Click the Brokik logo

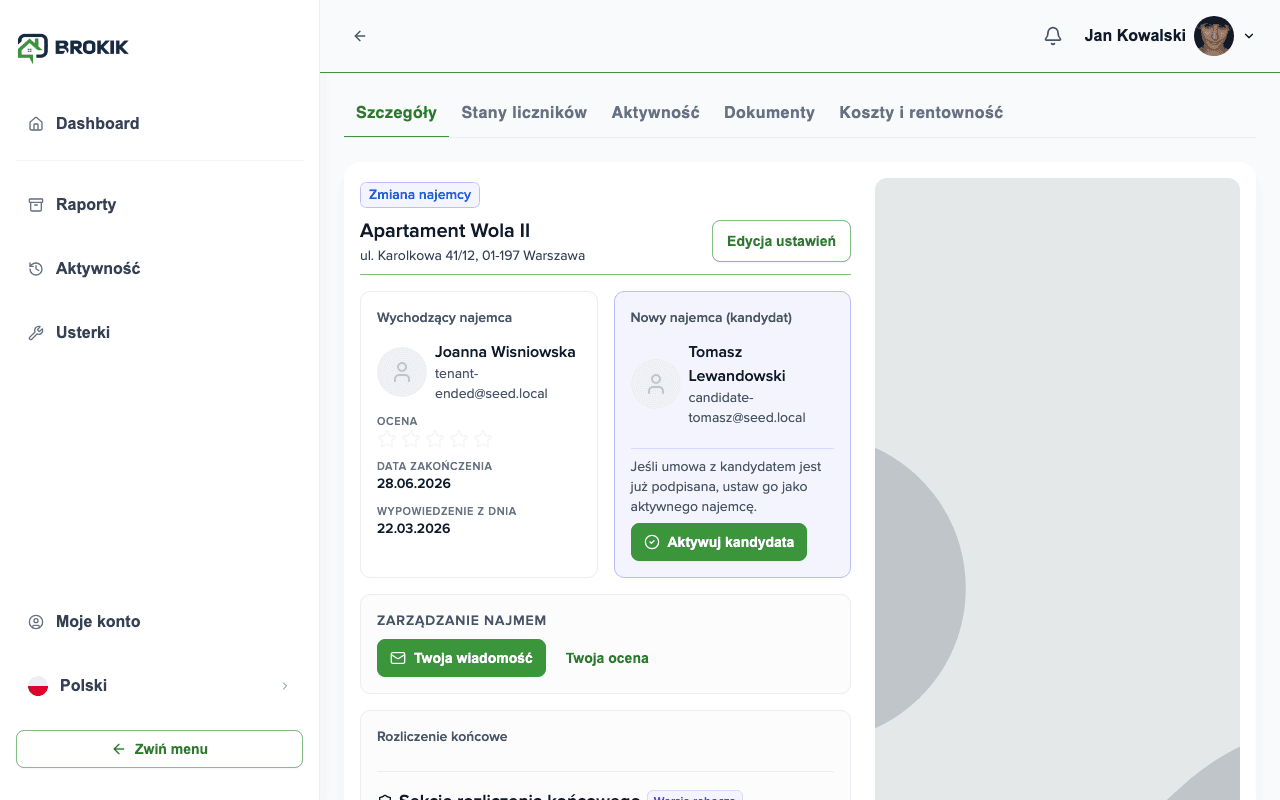point(73,47)
